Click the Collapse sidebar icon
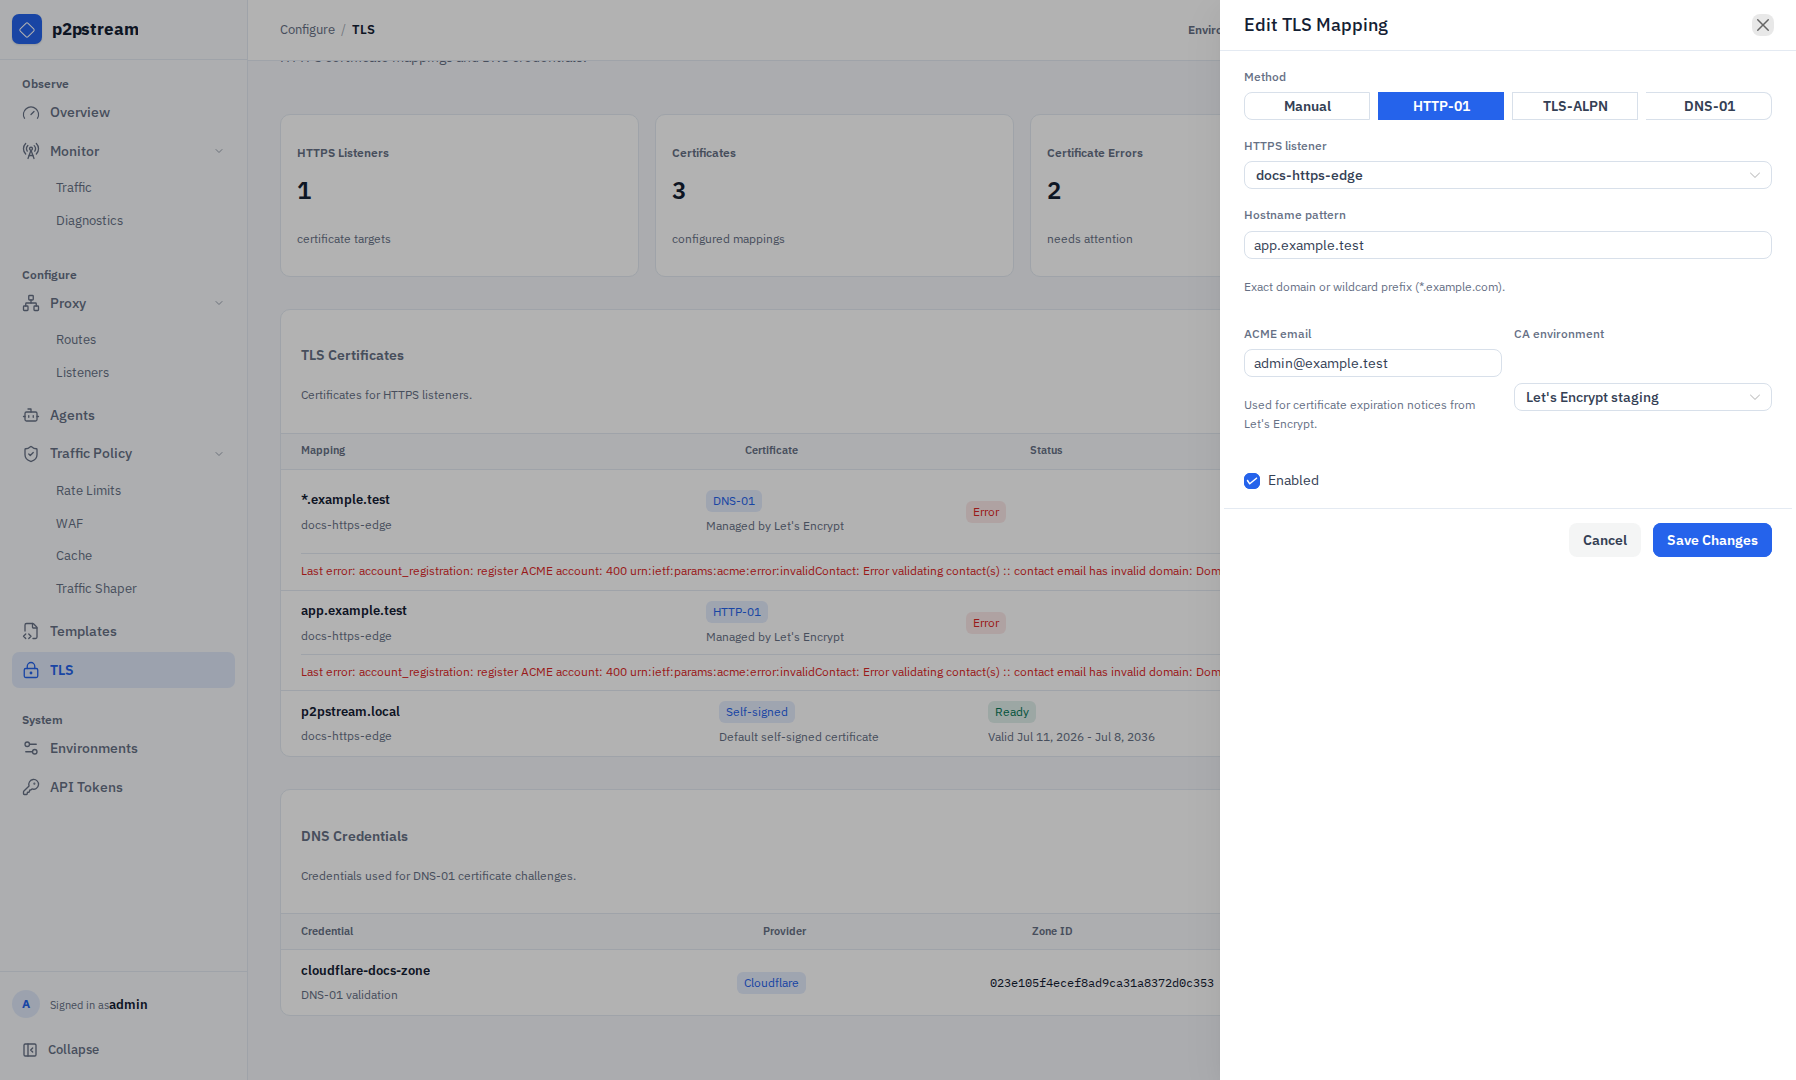The image size is (1796, 1080). pyautogui.click(x=30, y=1049)
